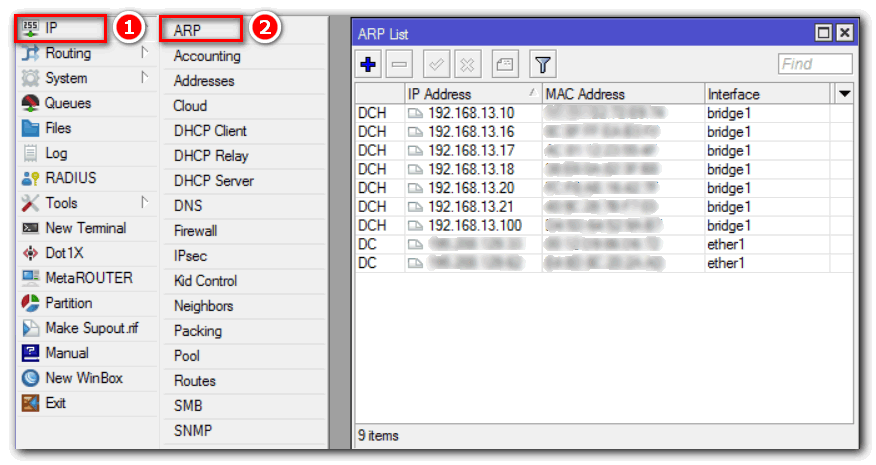Click the Files folder icon

[x=30, y=128]
